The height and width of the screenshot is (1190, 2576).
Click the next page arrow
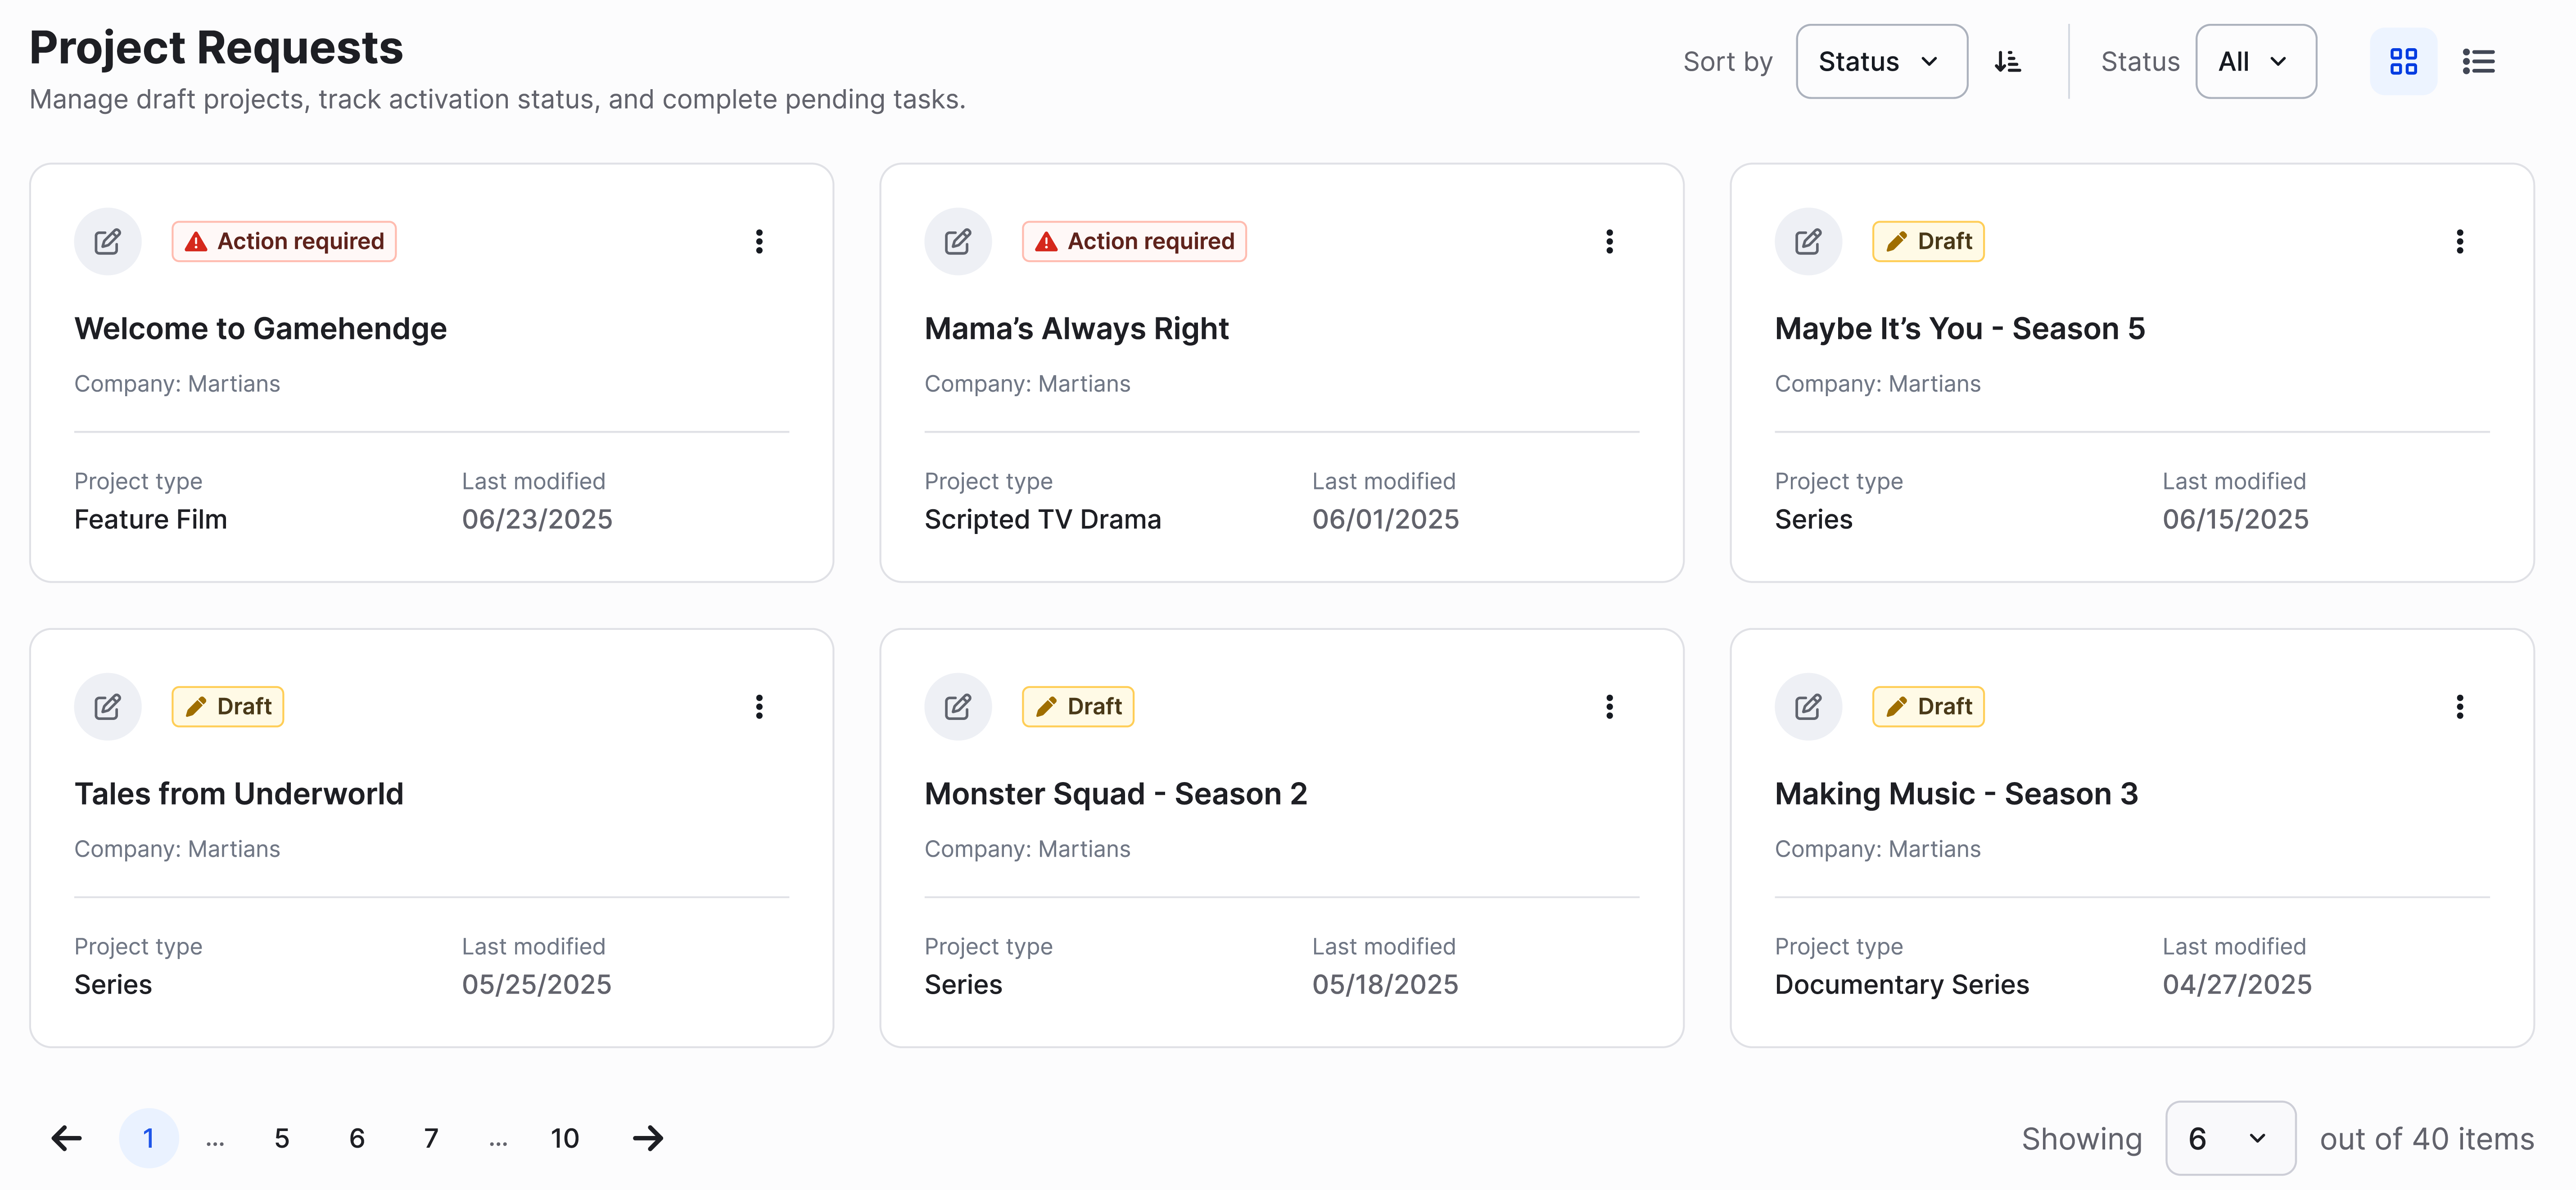(648, 1138)
